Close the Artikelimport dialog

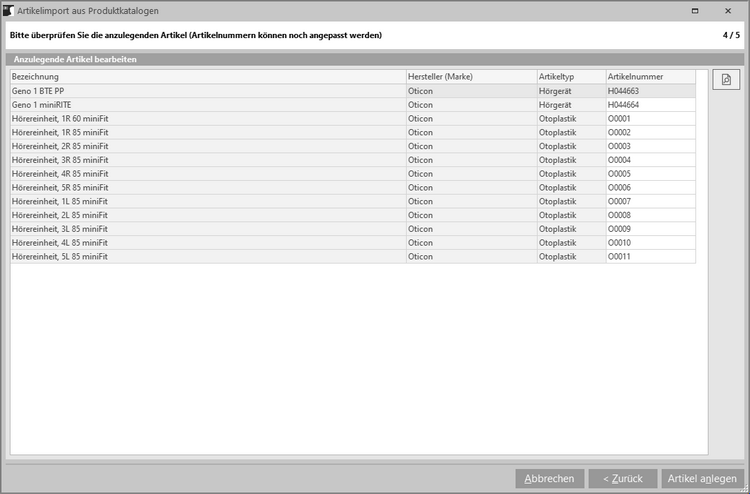tap(728, 11)
